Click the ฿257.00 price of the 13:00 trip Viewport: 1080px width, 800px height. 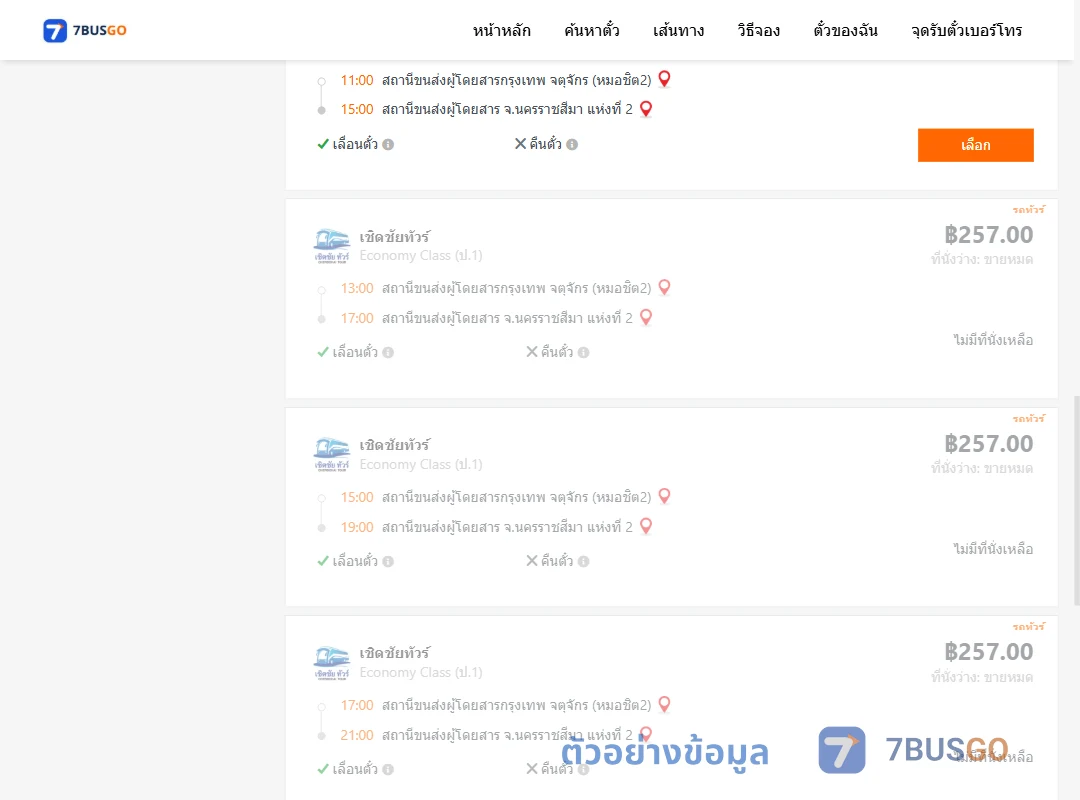pyautogui.click(x=988, y=235)
